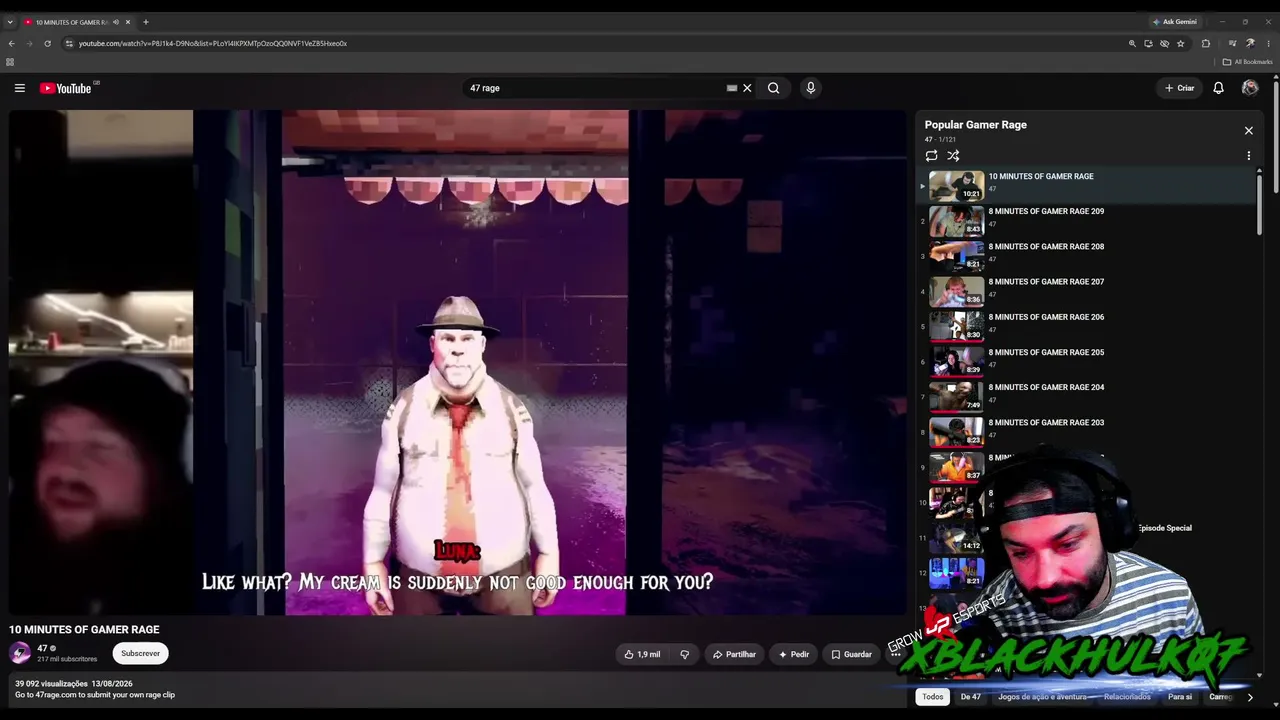Click the address bar URL
Viewport: 1280px width, 720px height.
(213, 44)
